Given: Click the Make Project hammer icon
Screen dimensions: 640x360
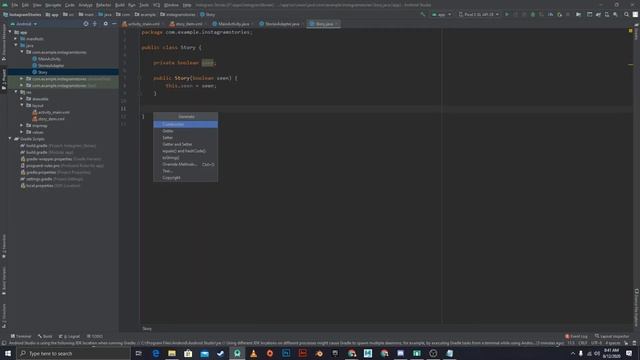Looking at the screenshot, I should [423, 14].
